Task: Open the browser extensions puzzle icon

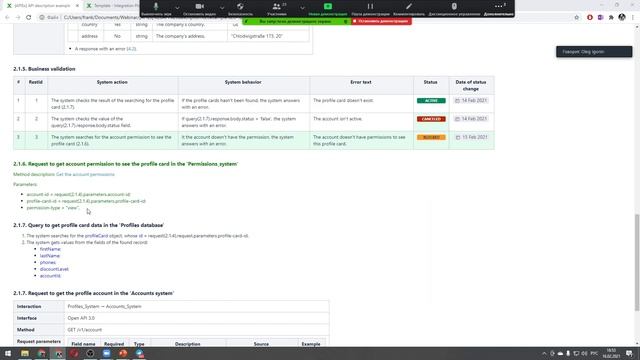Action: coord(611,18)
